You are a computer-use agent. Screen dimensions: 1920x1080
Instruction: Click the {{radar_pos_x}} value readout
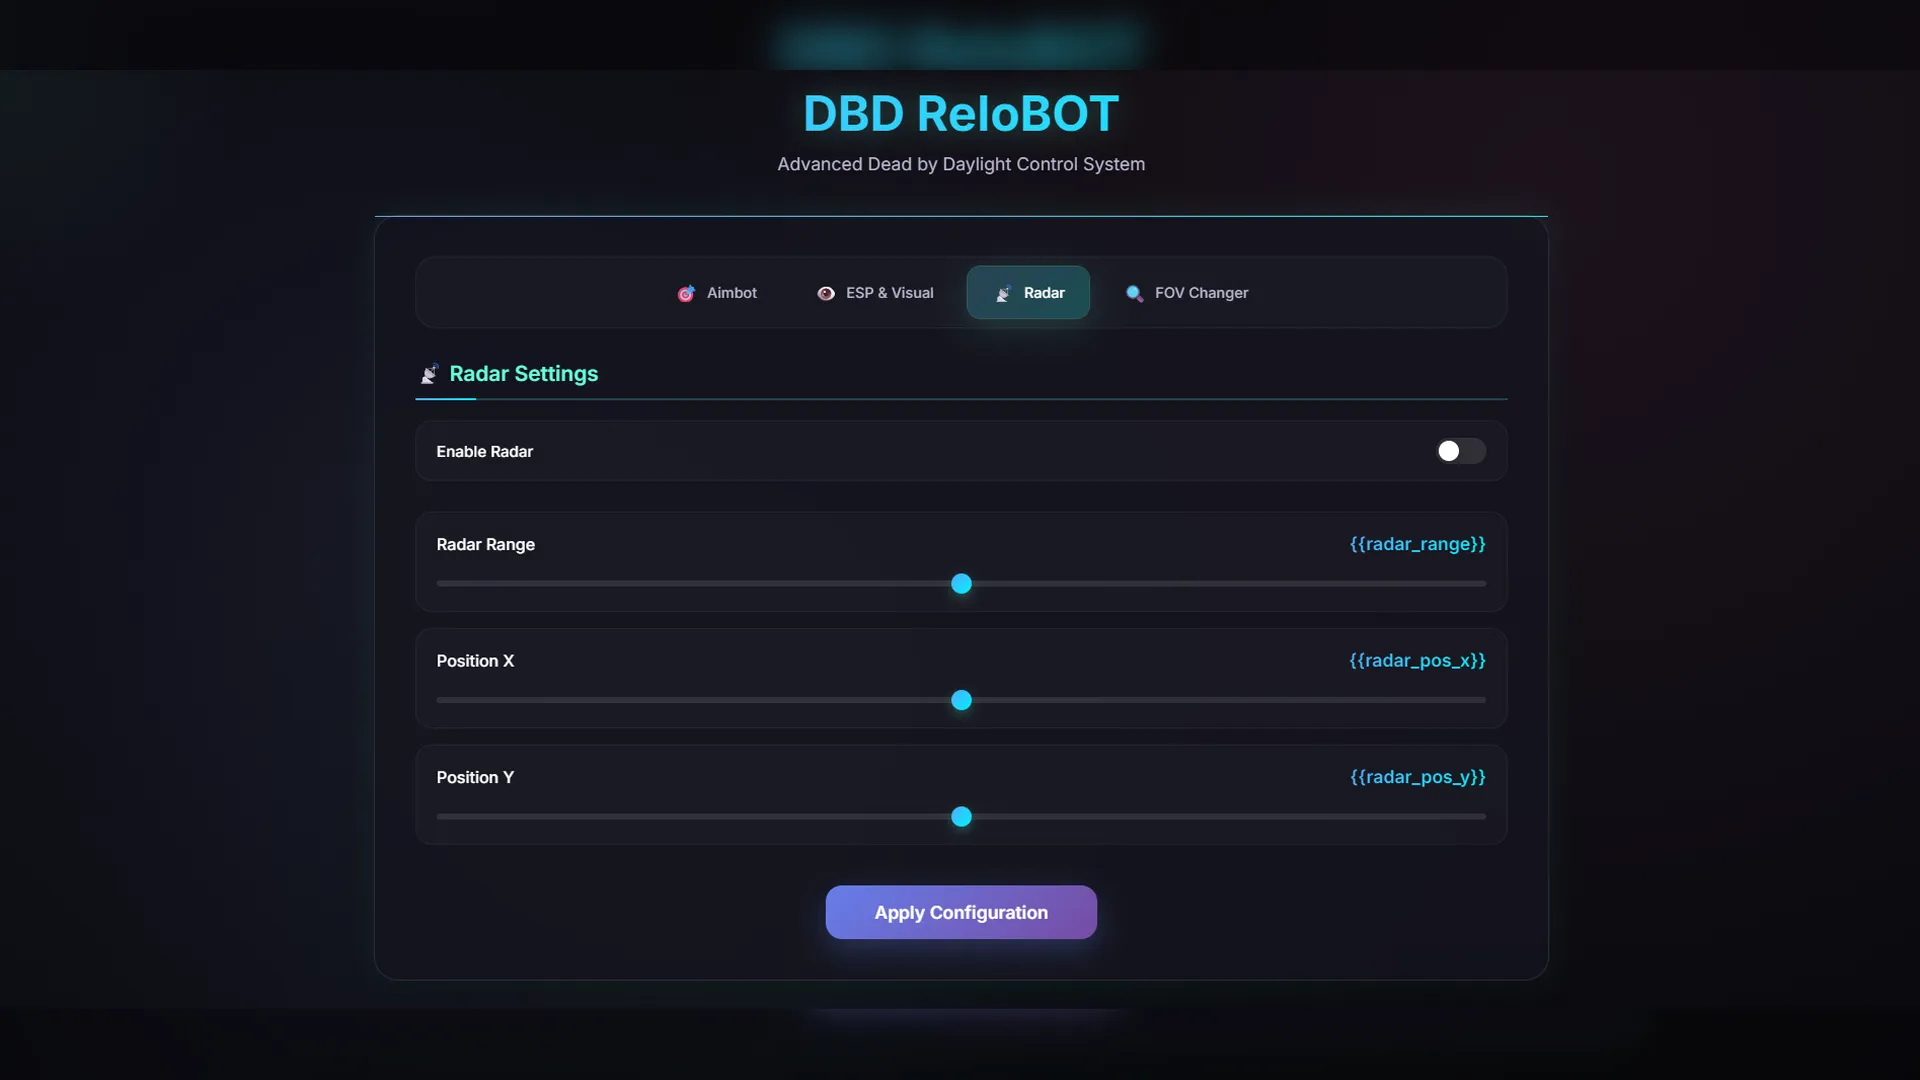[x=1417, y=661]
